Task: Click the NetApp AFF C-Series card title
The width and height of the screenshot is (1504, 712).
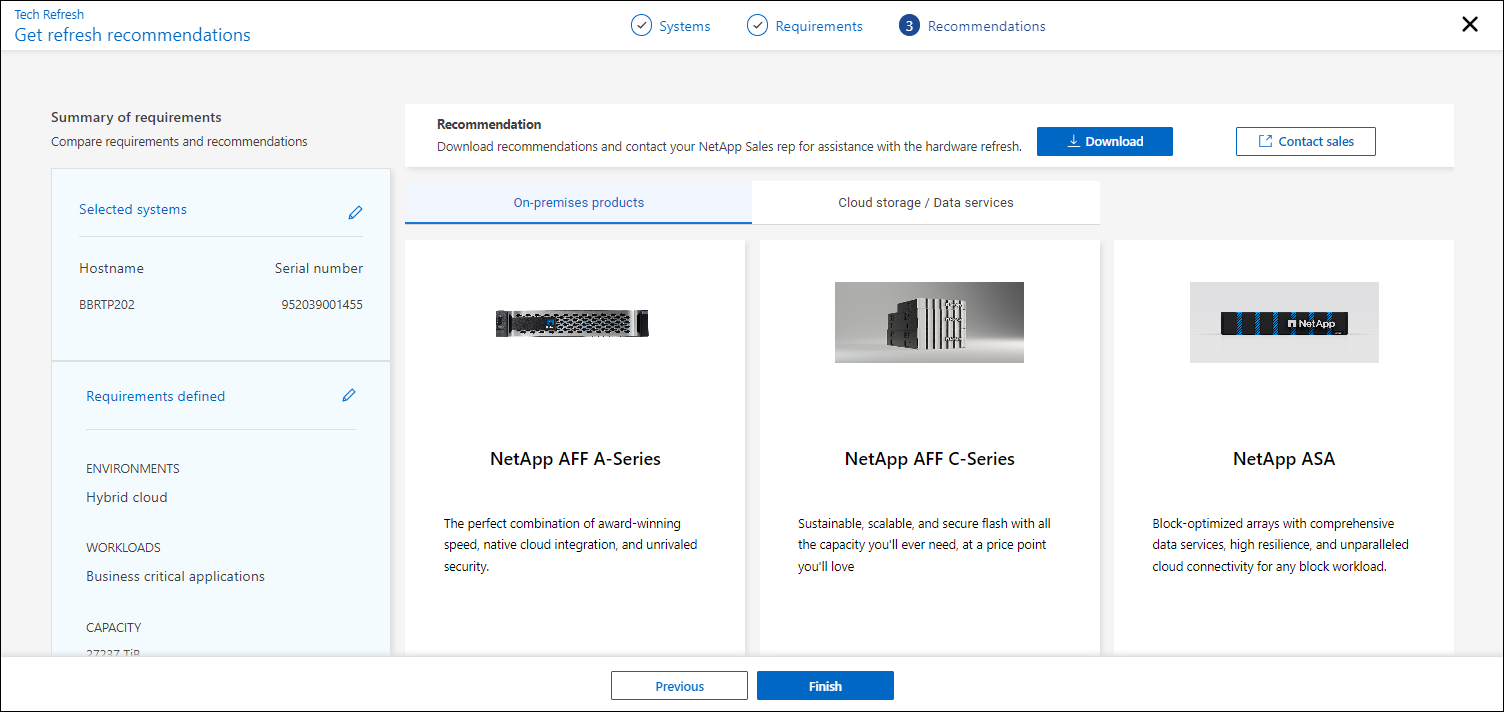Action: [x=929, y=458]
